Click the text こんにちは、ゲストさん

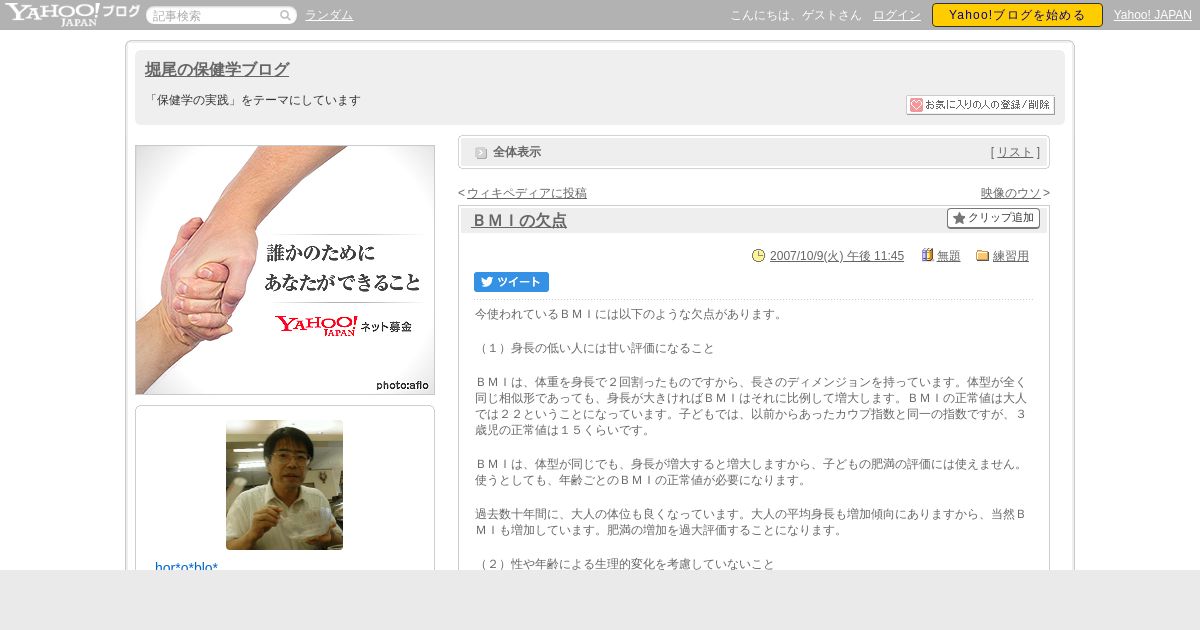pos(796,15)
